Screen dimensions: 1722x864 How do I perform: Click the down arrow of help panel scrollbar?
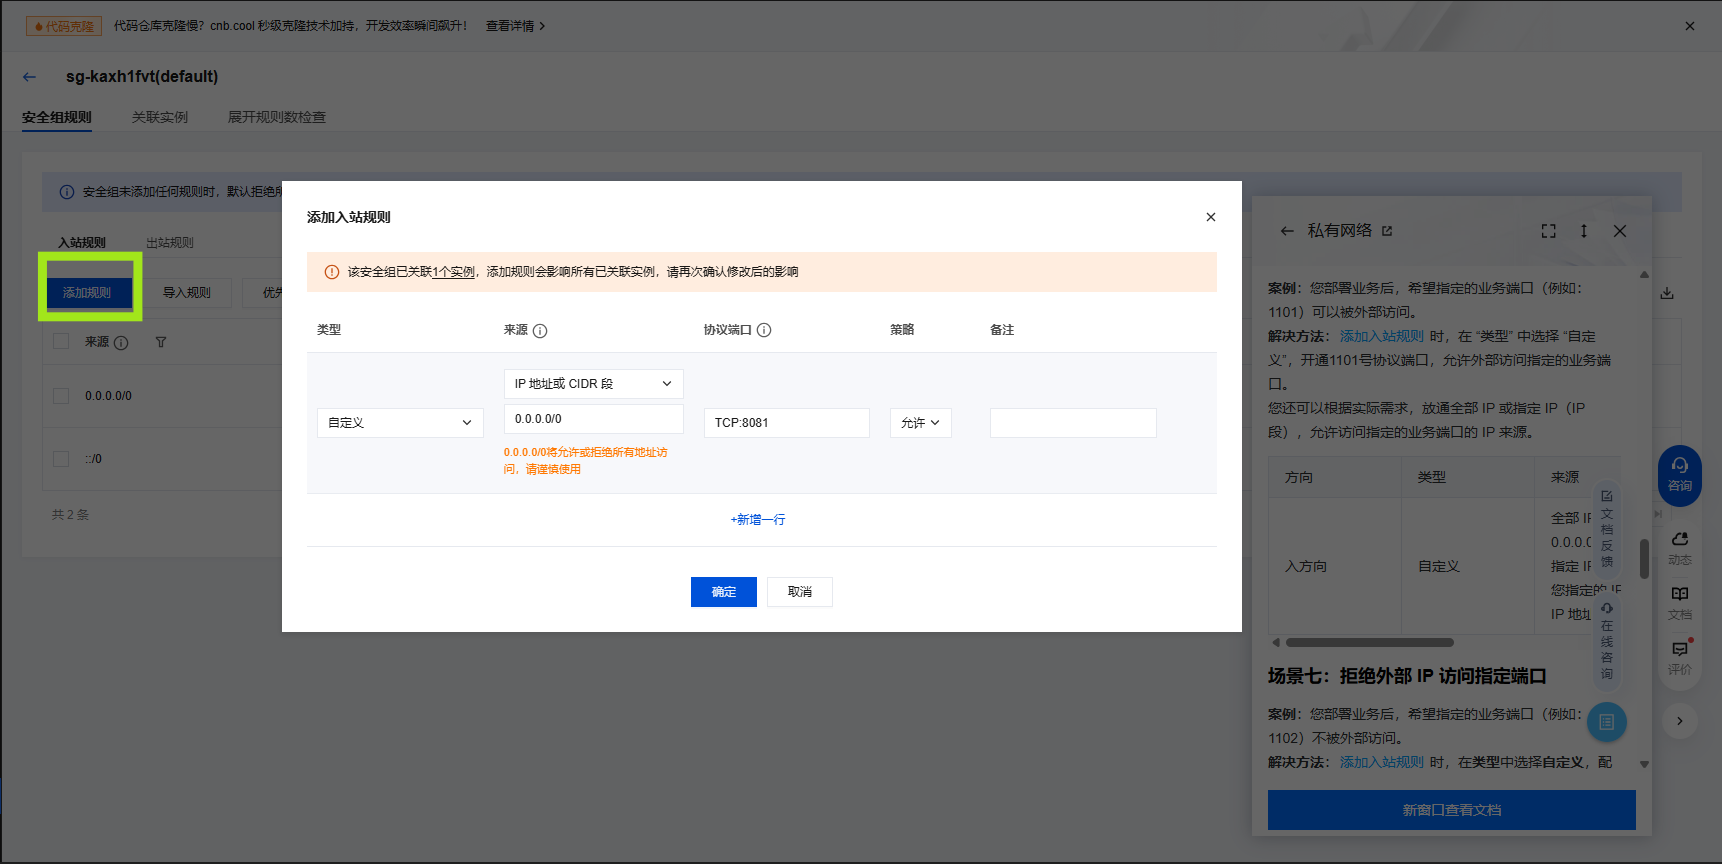(1644, 765)
